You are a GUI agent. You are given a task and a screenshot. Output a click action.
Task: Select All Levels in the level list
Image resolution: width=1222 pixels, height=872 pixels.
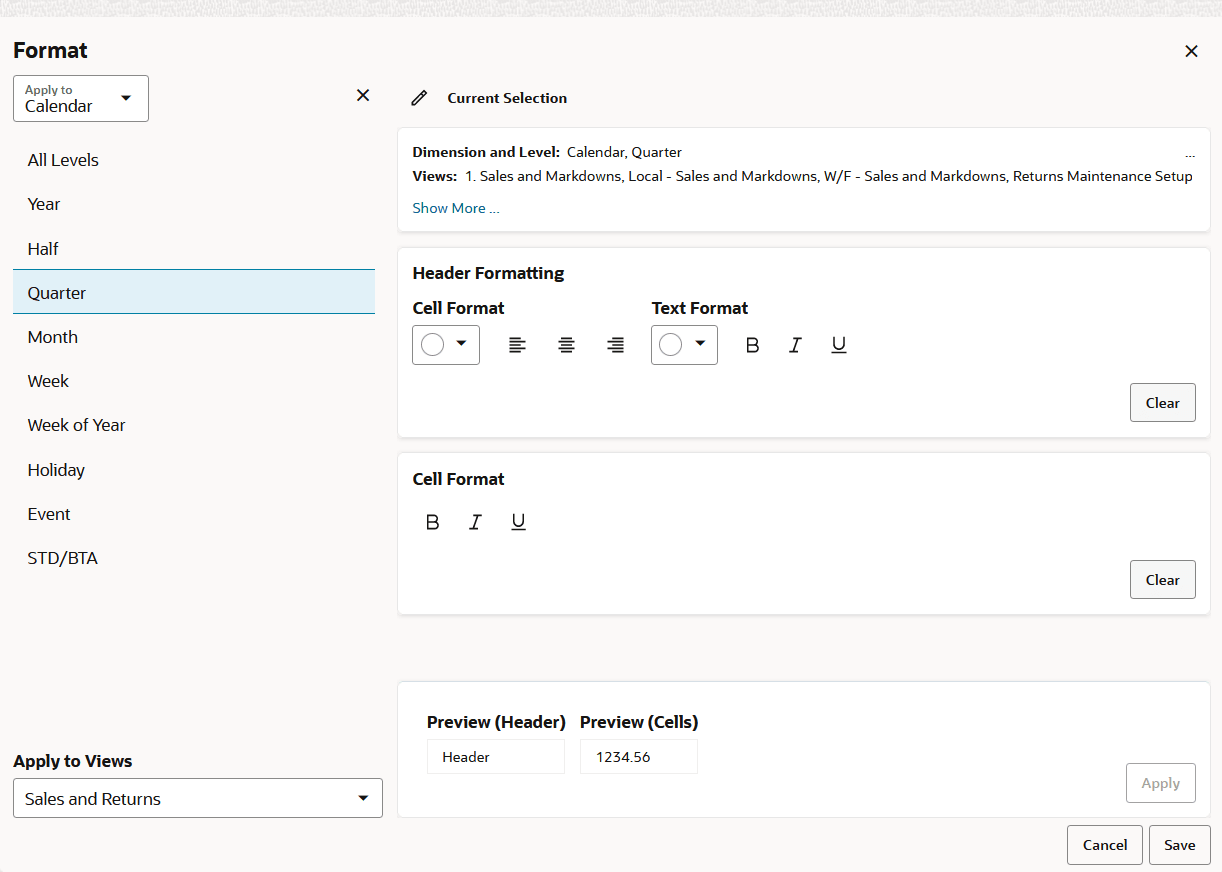194,160
